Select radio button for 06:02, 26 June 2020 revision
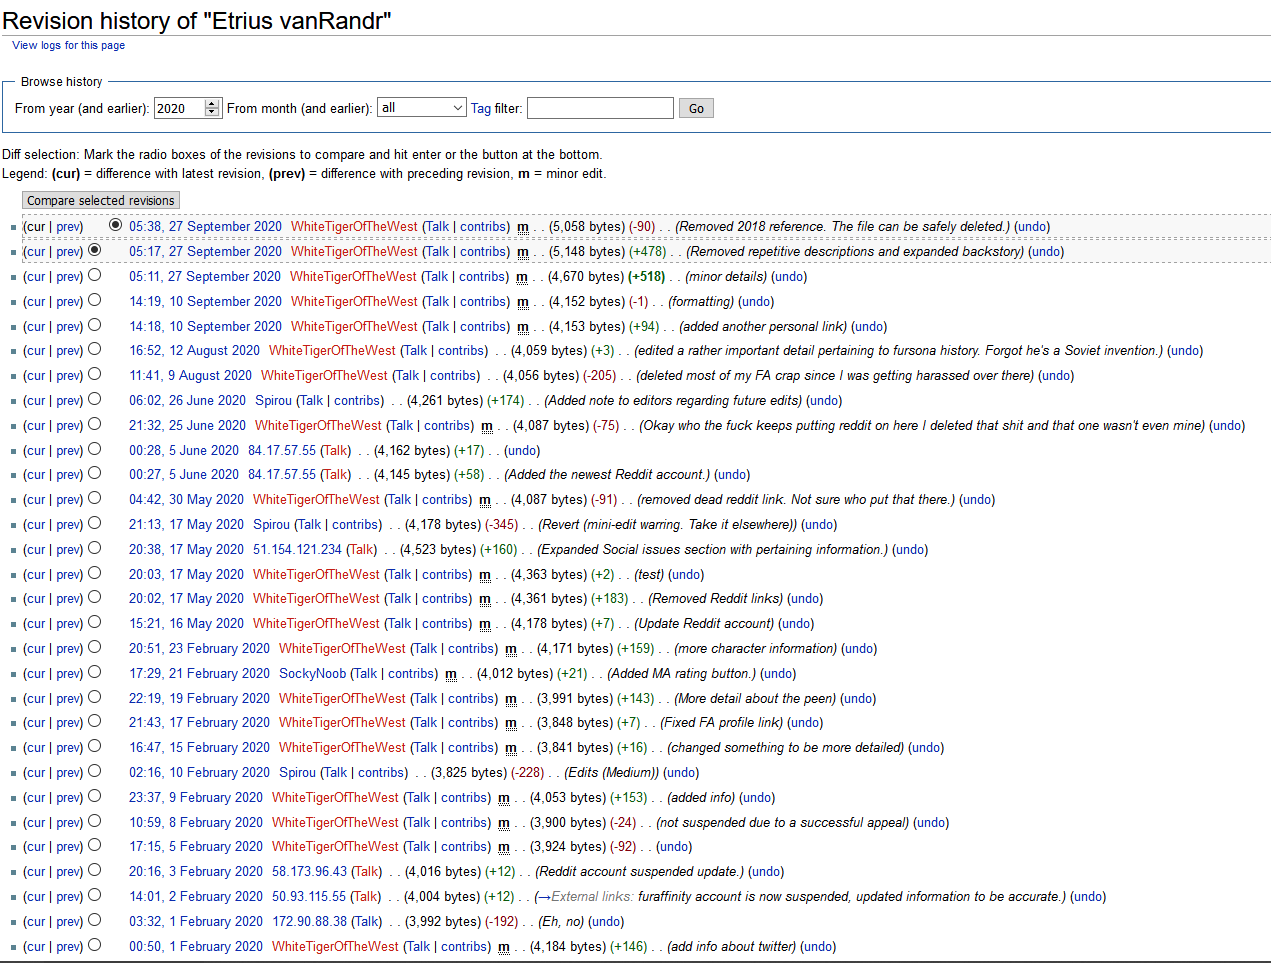This screenshot has width=1271, height=963. click(x=94, y=399)
